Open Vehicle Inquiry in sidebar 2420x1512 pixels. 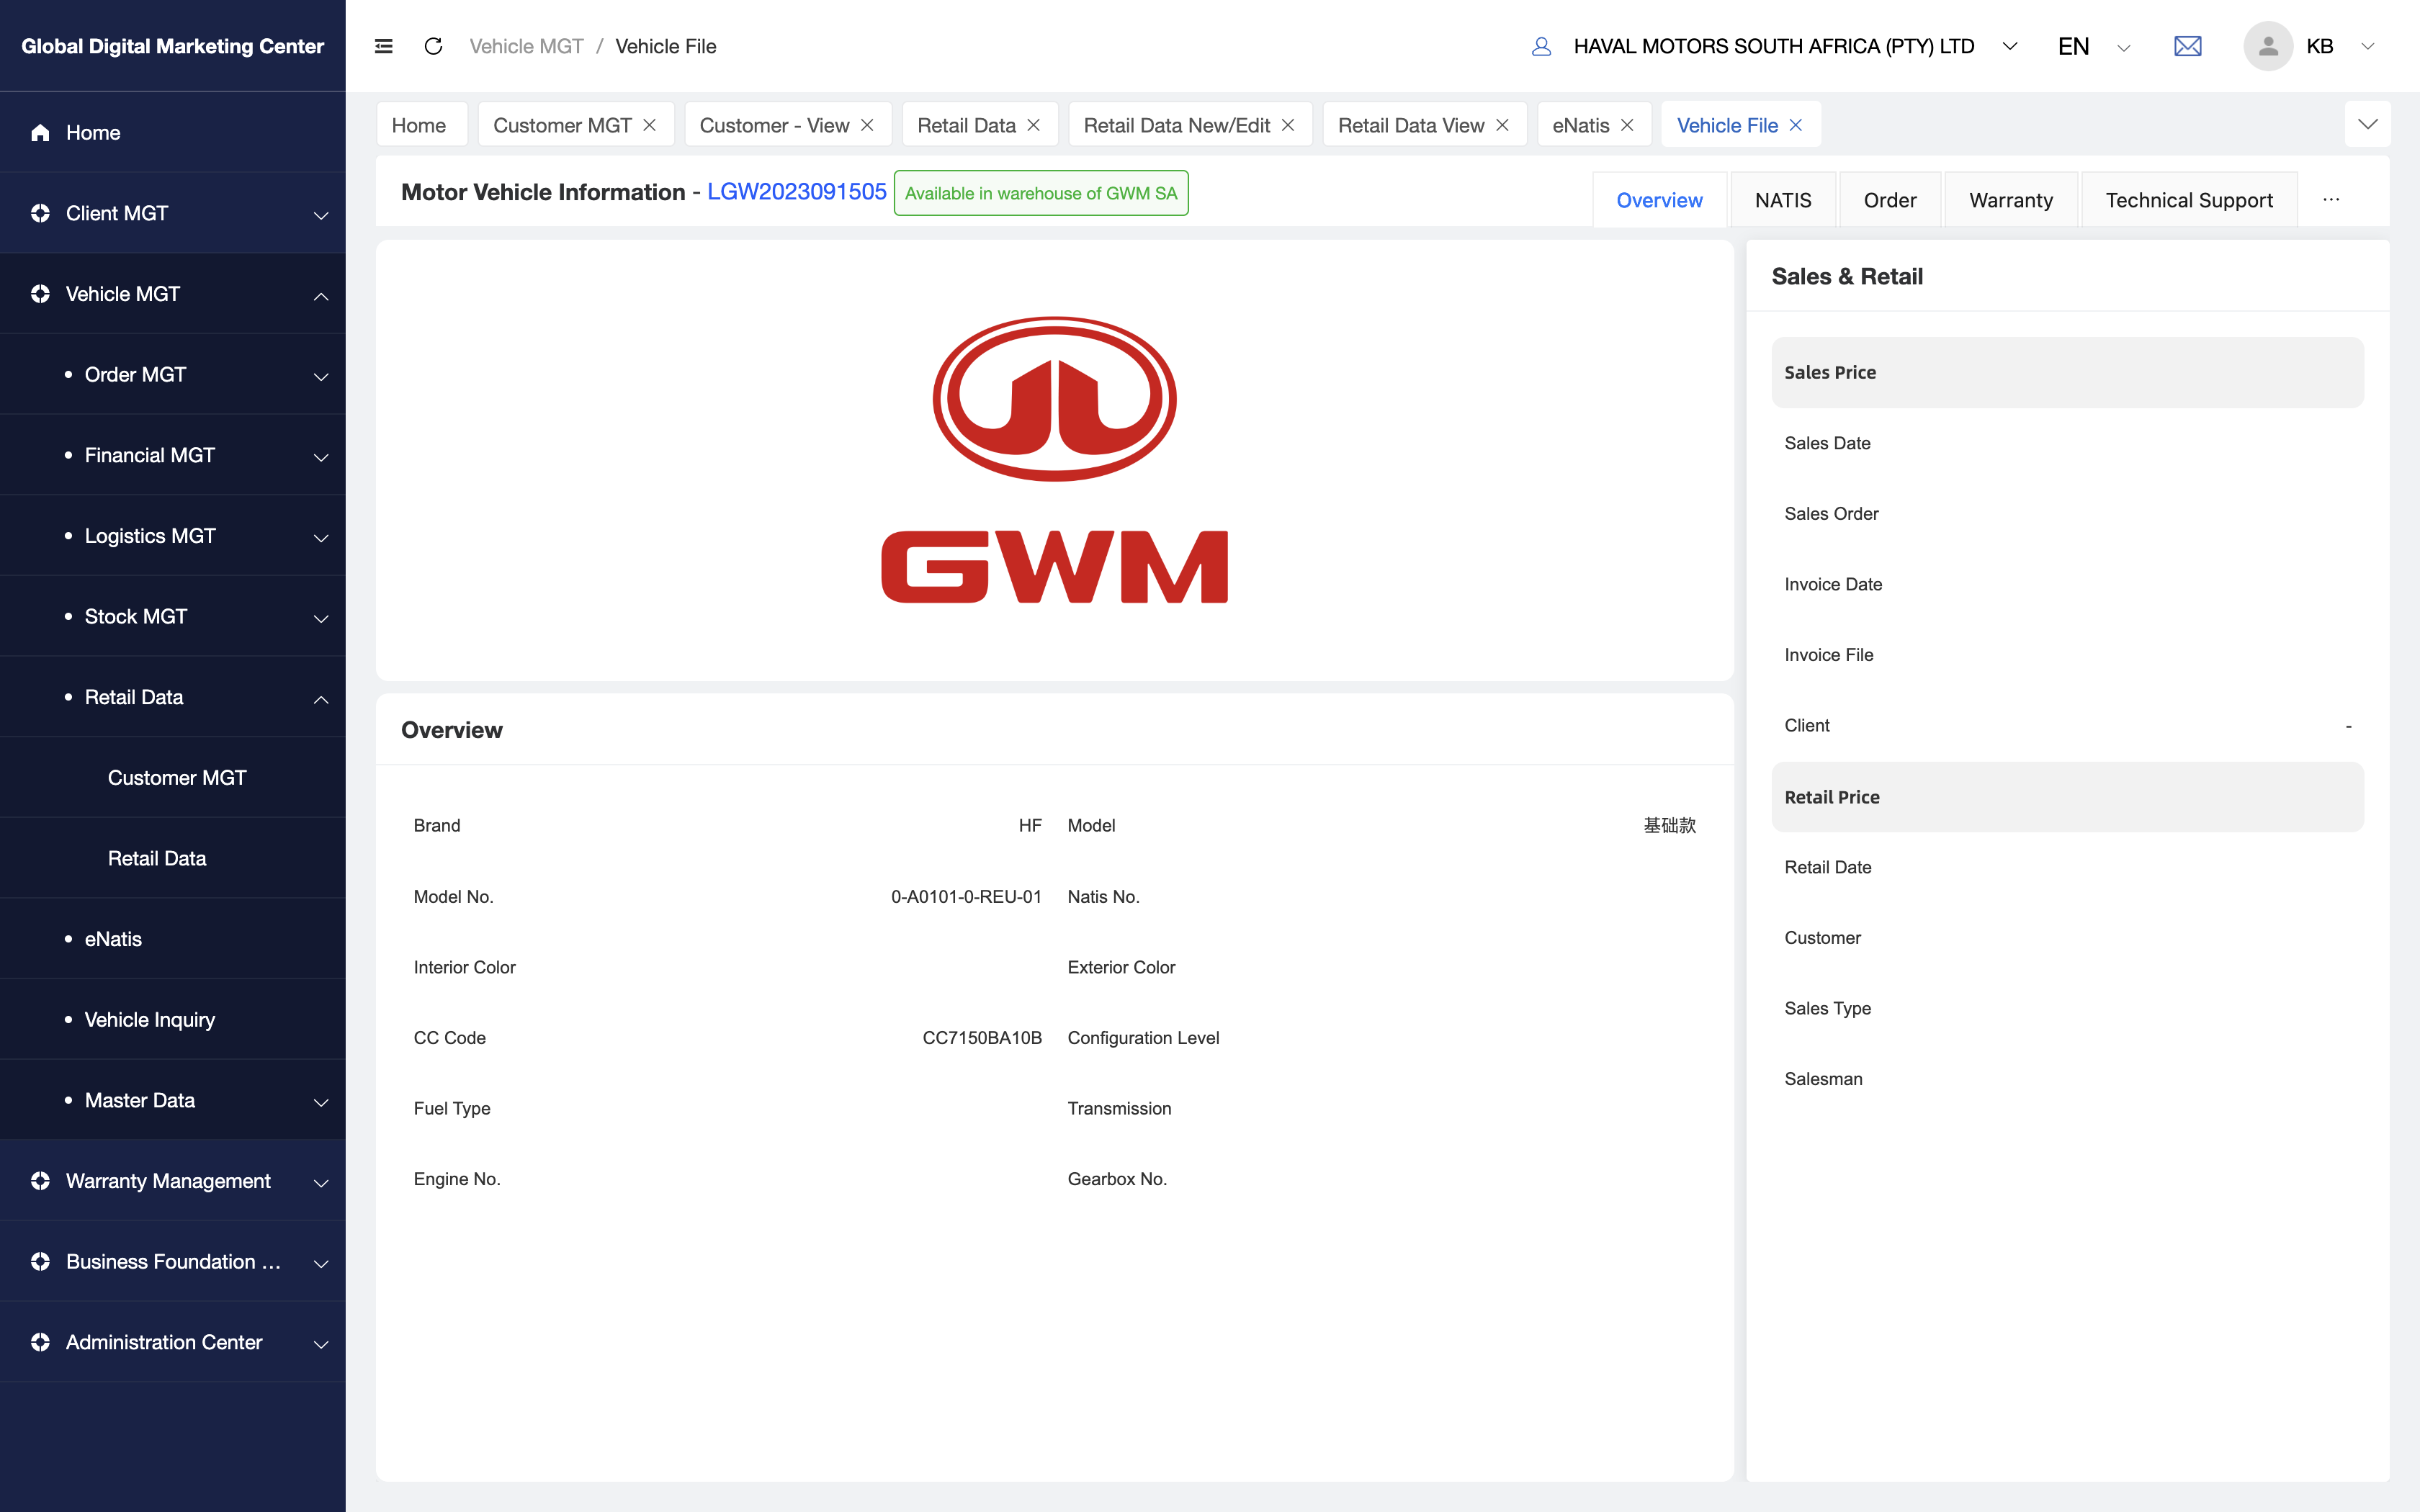[173, 1019]
